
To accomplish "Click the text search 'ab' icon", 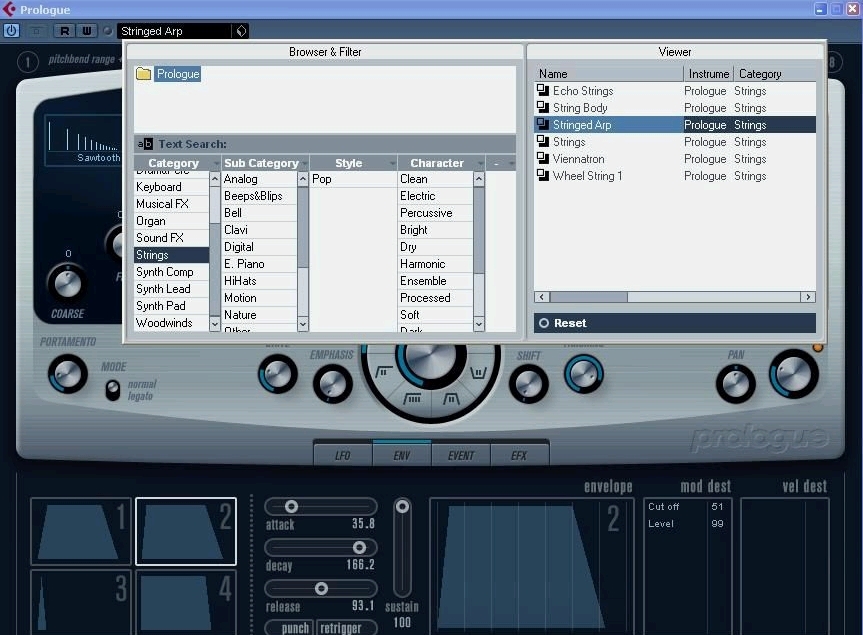I will tap(145, 144).
